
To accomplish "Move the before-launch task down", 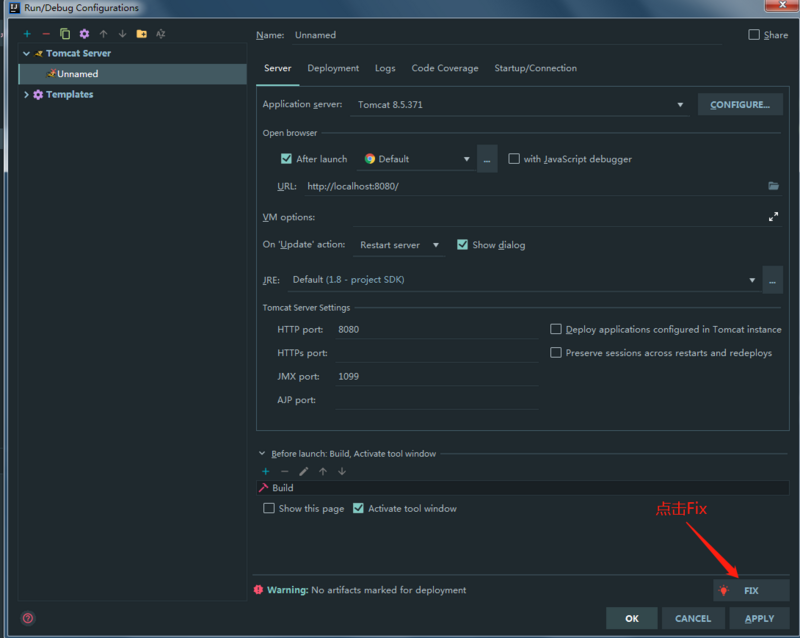I will (x=342, y=471).
